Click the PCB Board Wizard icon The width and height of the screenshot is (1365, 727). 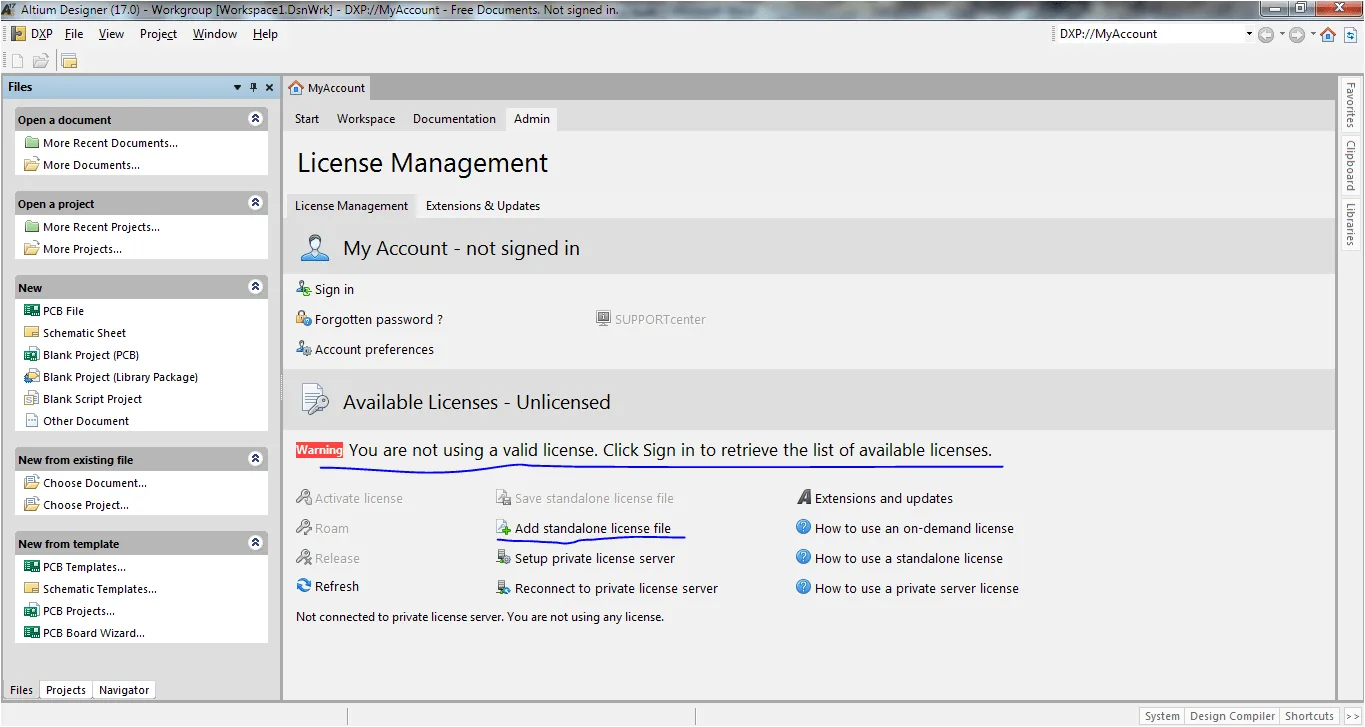32,633
